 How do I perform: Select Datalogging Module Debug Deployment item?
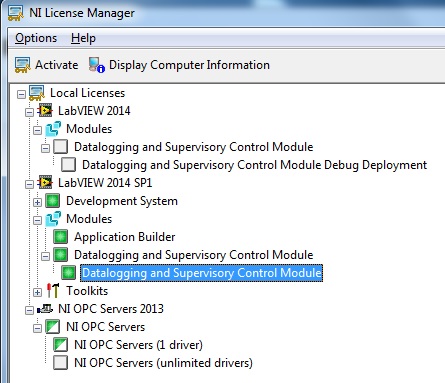254,165
